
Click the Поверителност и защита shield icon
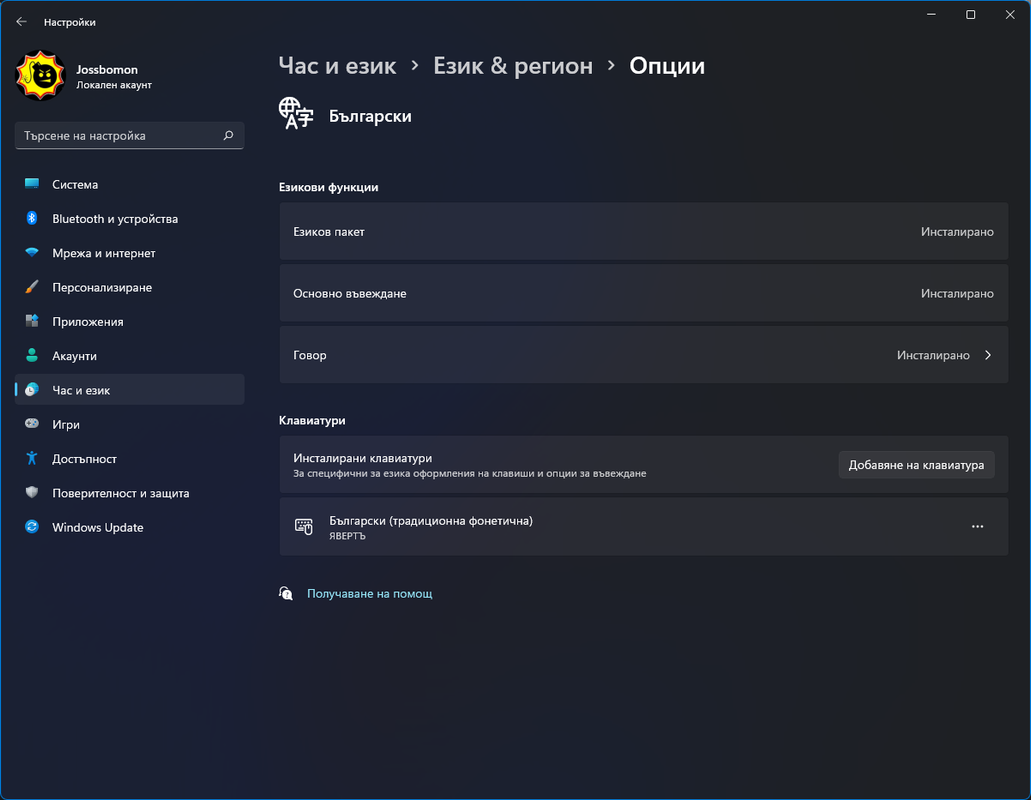32,492
